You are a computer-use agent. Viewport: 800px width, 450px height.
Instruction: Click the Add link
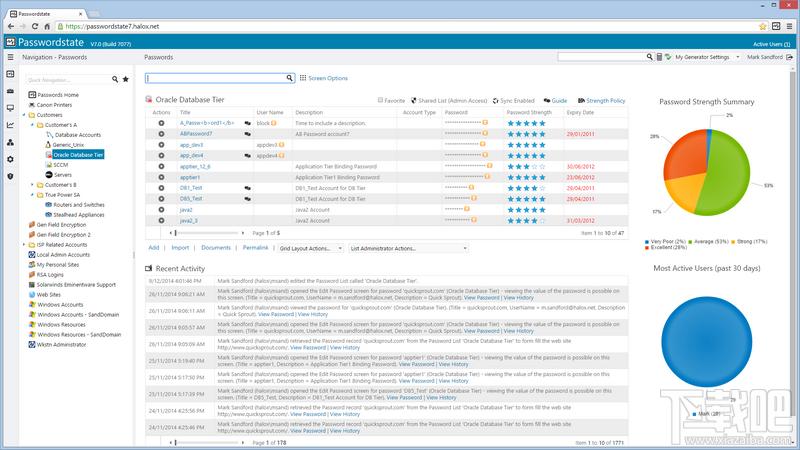pos(154,247)
